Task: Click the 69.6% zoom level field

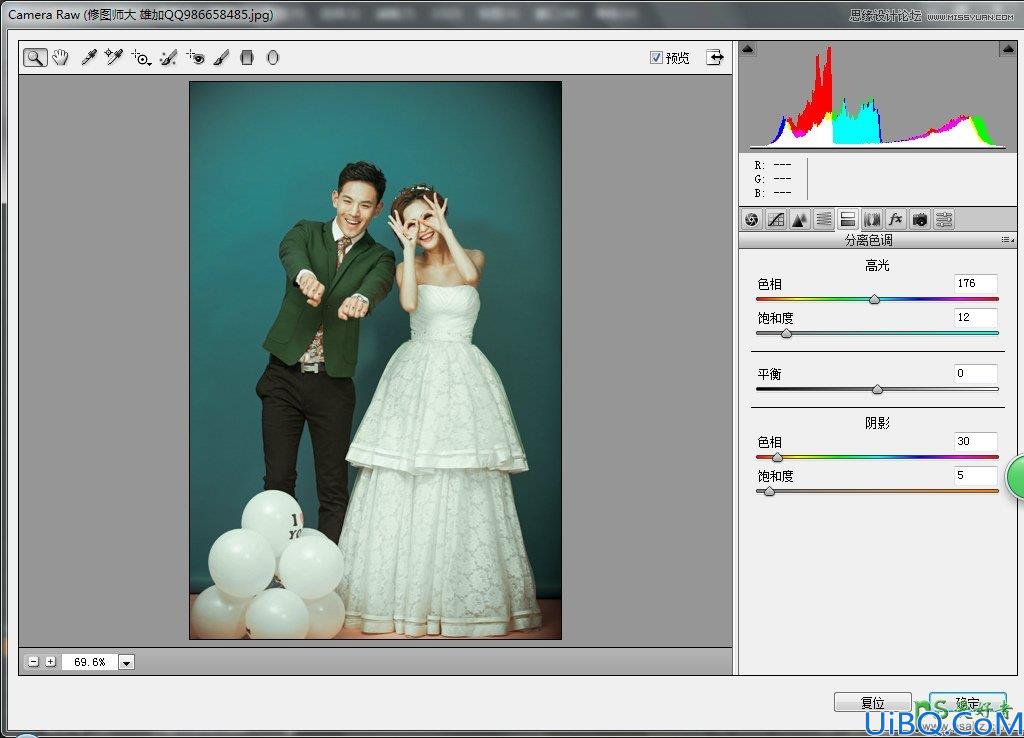Action: point(89,662)
